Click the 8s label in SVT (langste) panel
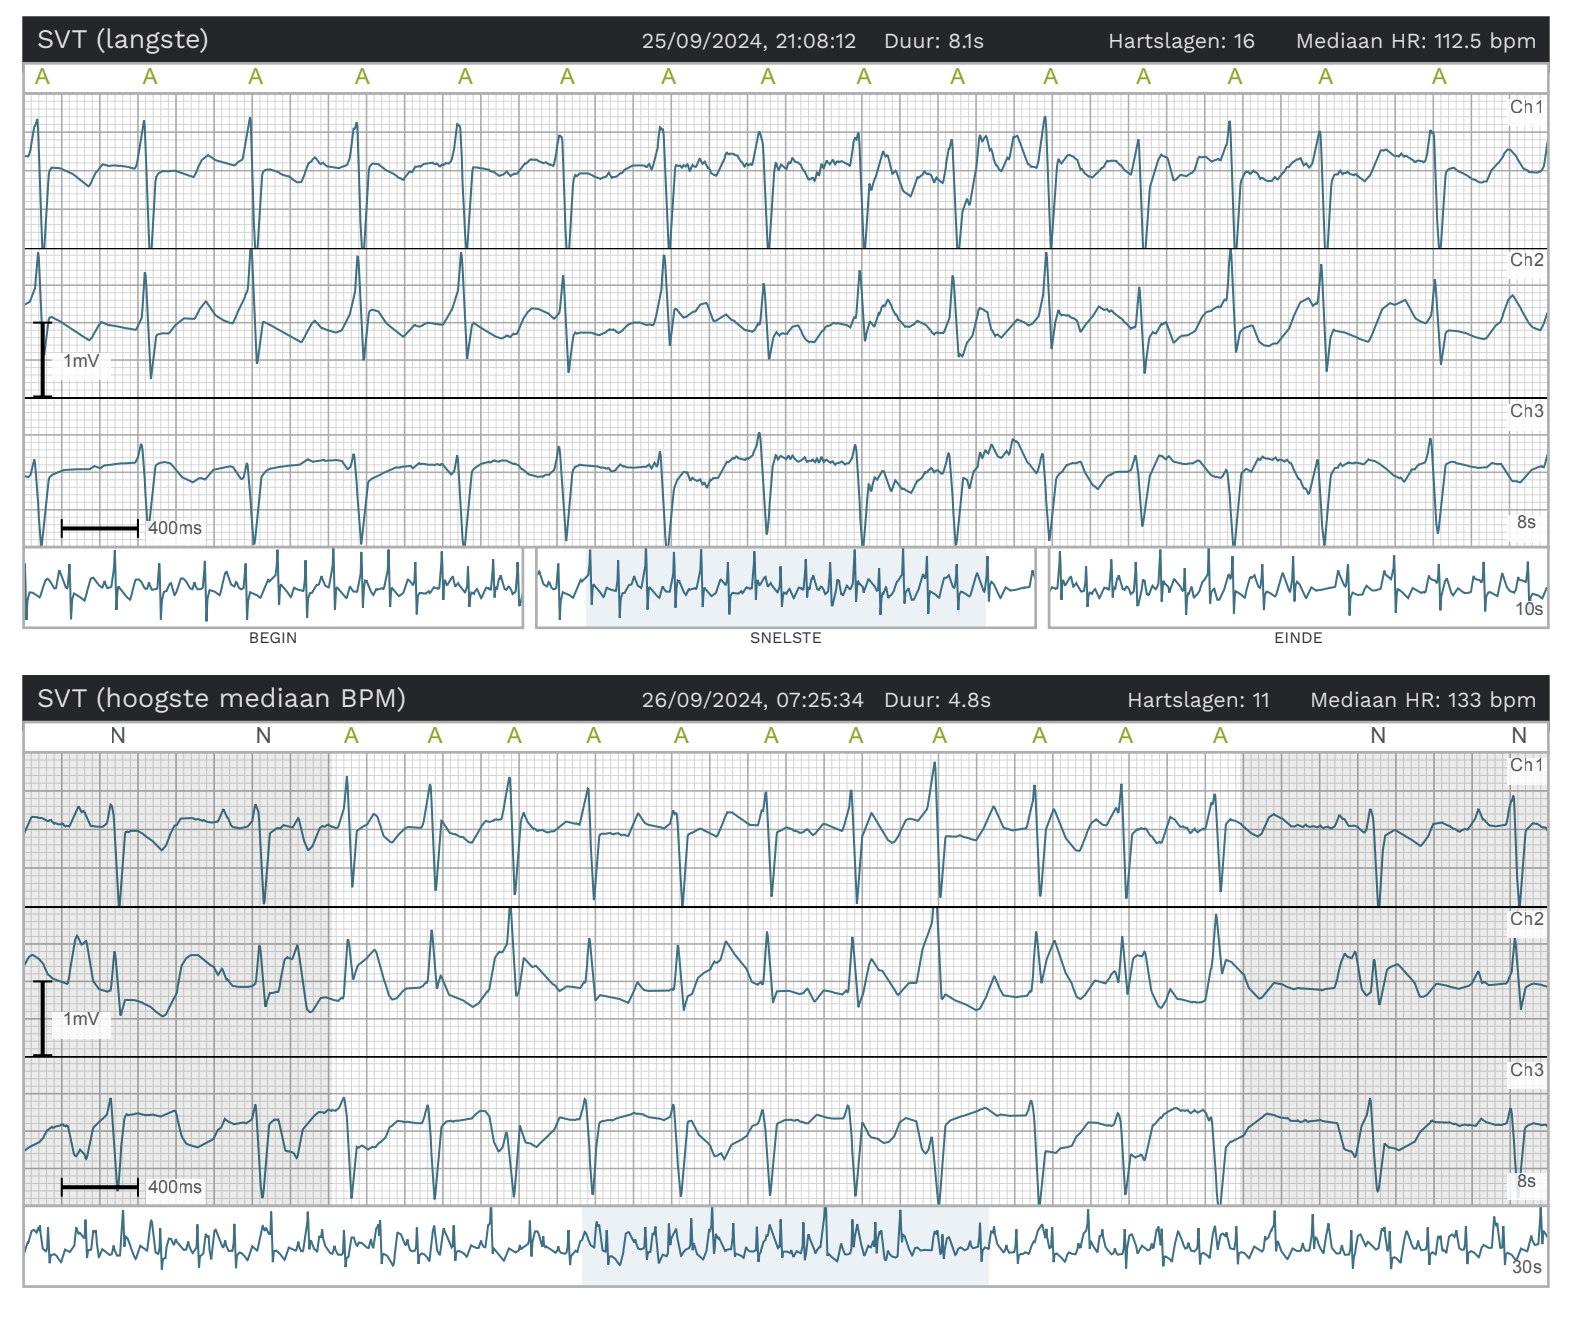 (x=1526, y=522)
